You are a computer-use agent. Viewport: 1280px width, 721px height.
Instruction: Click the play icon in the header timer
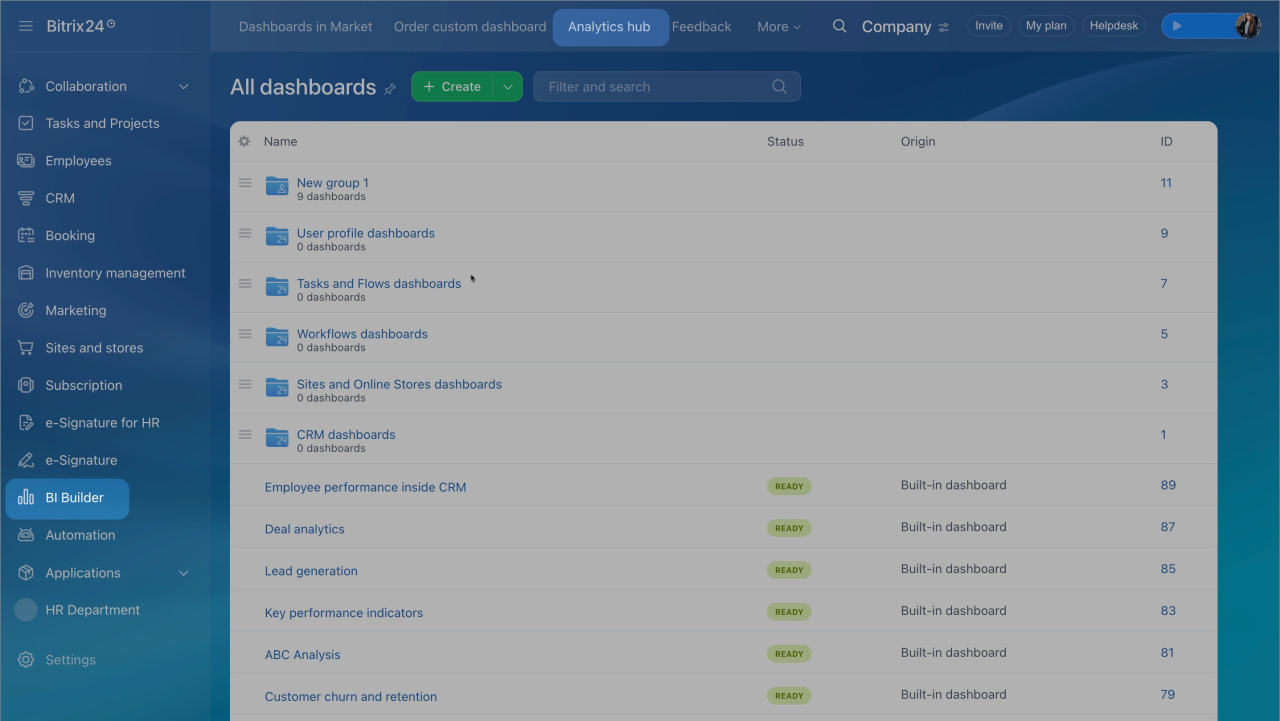[x=1177, y=26]
